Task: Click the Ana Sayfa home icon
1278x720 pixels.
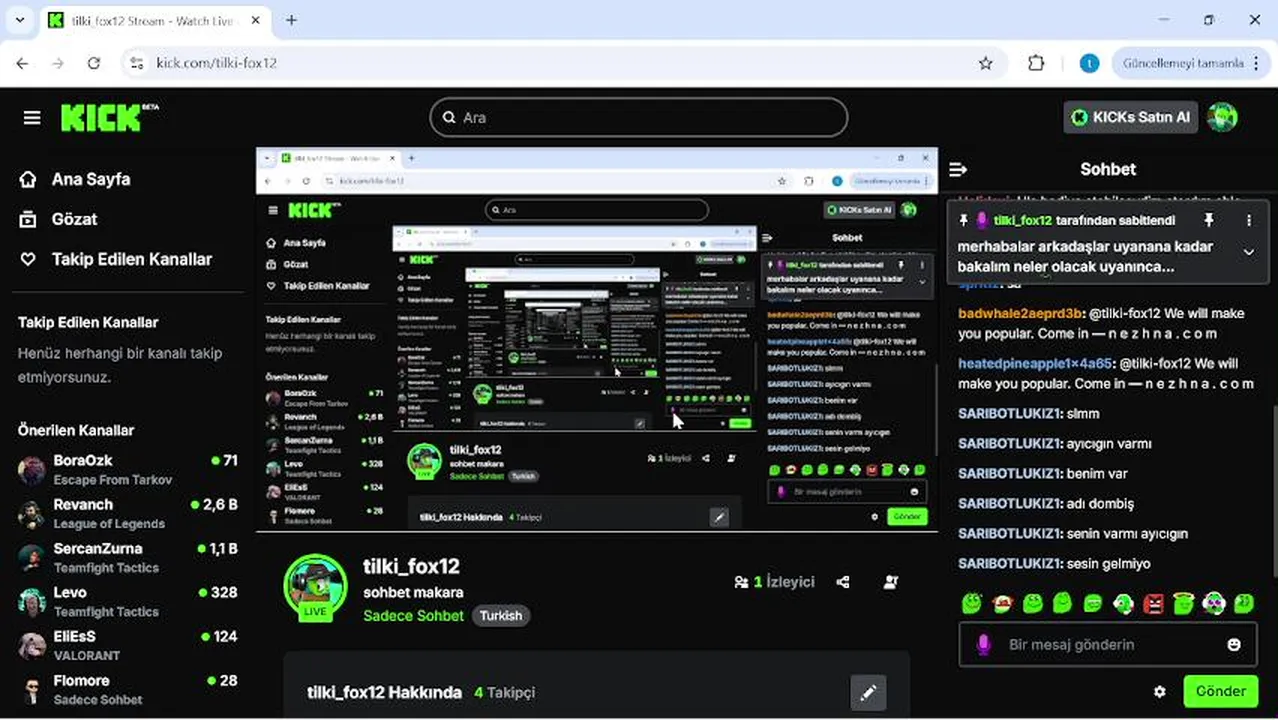Action: pyautogui.click(x=28, y=179)
